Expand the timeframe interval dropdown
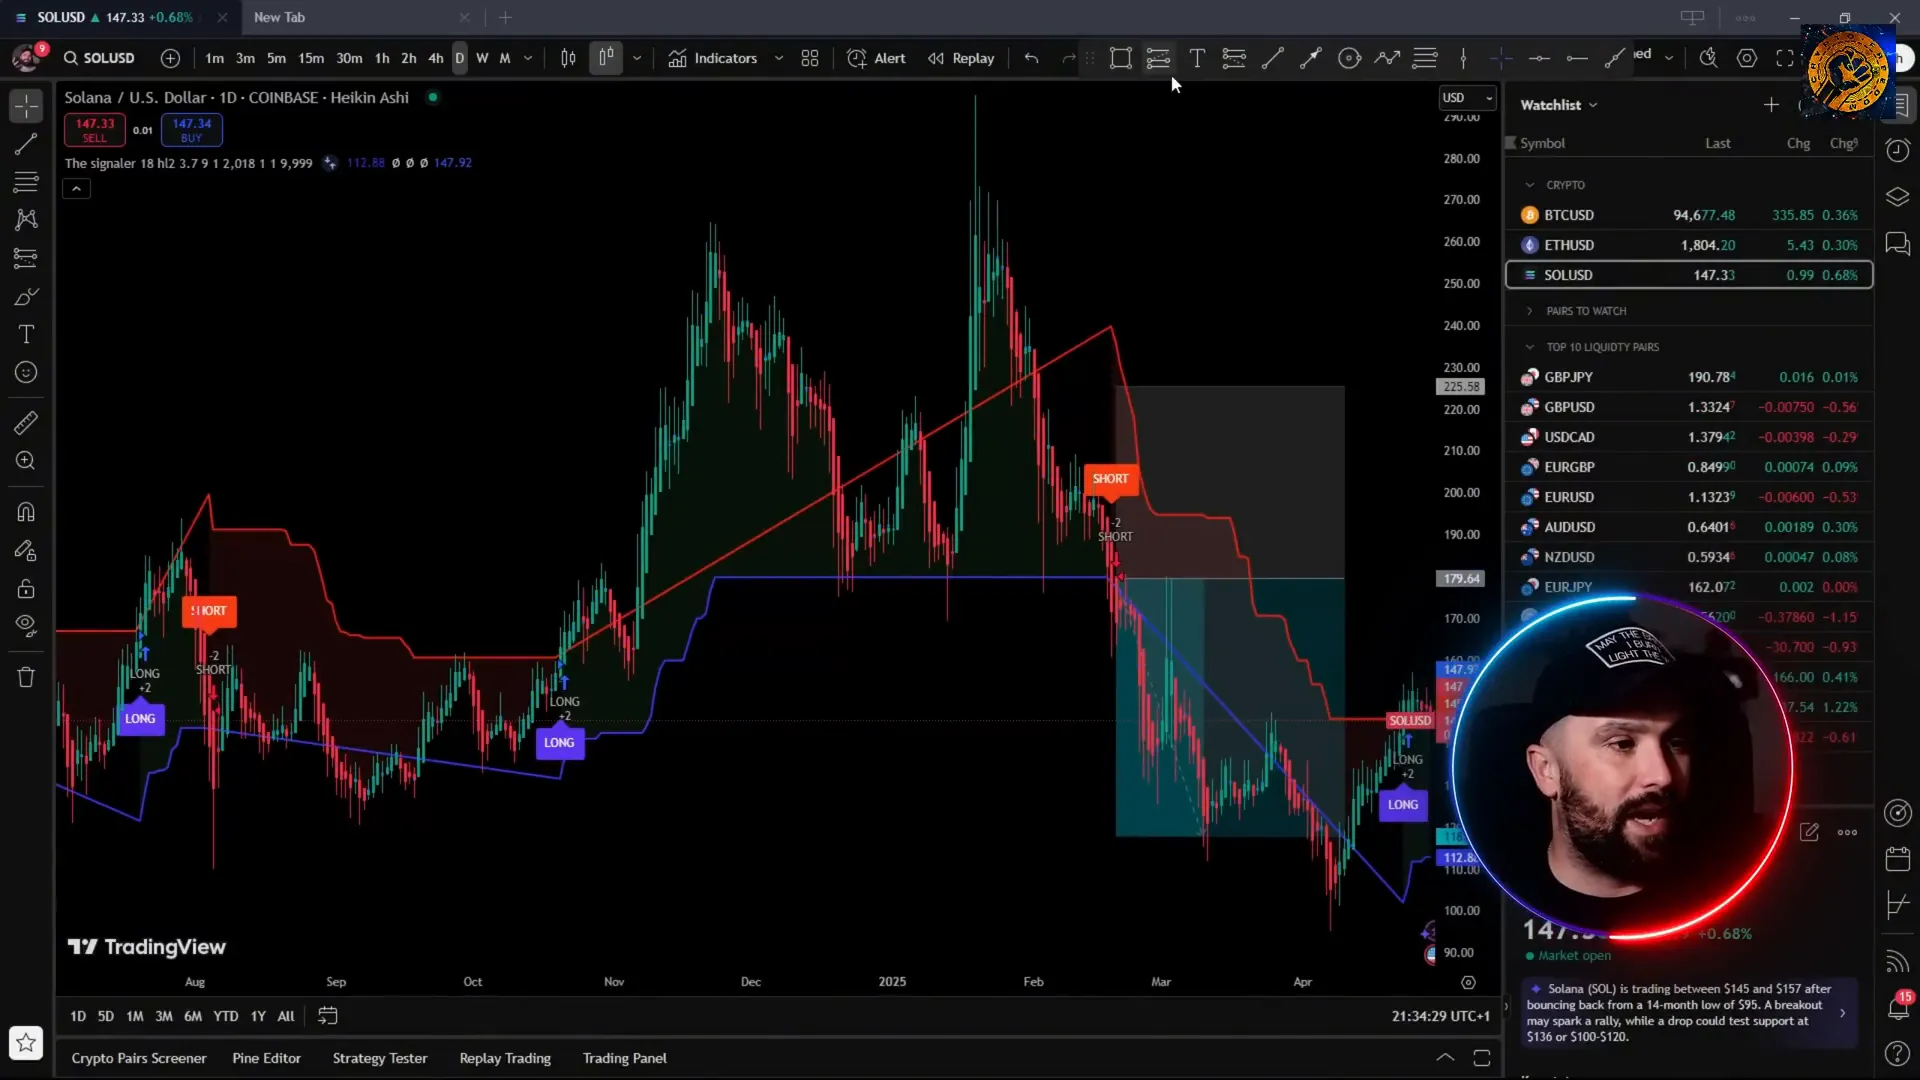 click(528, 58)
